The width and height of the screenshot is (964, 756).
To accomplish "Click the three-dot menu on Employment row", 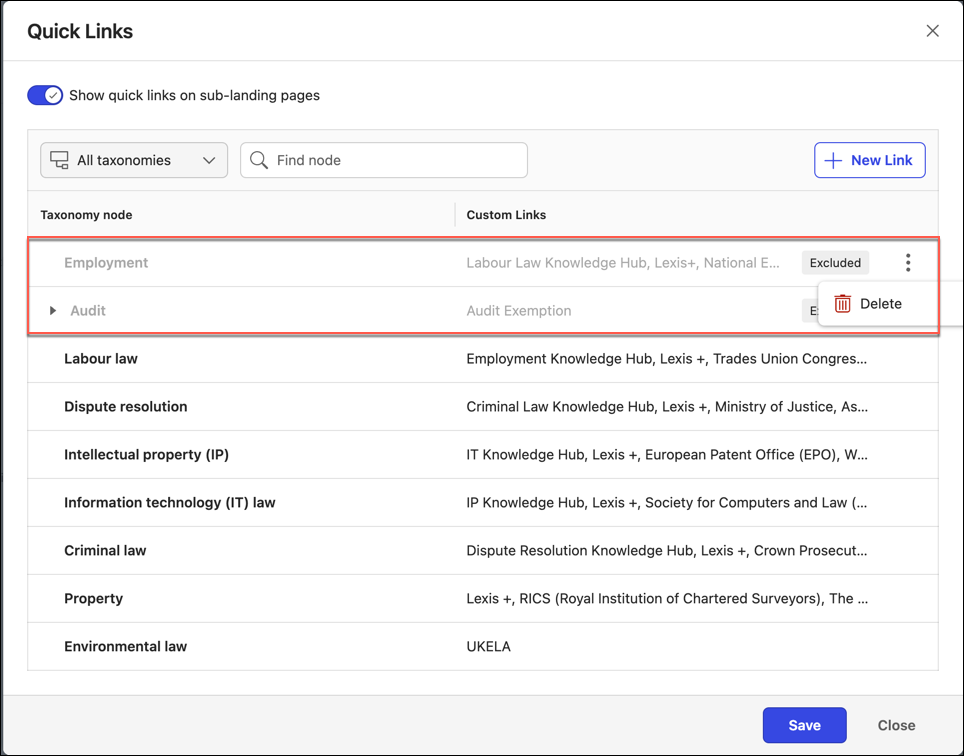I will (908, 263).
